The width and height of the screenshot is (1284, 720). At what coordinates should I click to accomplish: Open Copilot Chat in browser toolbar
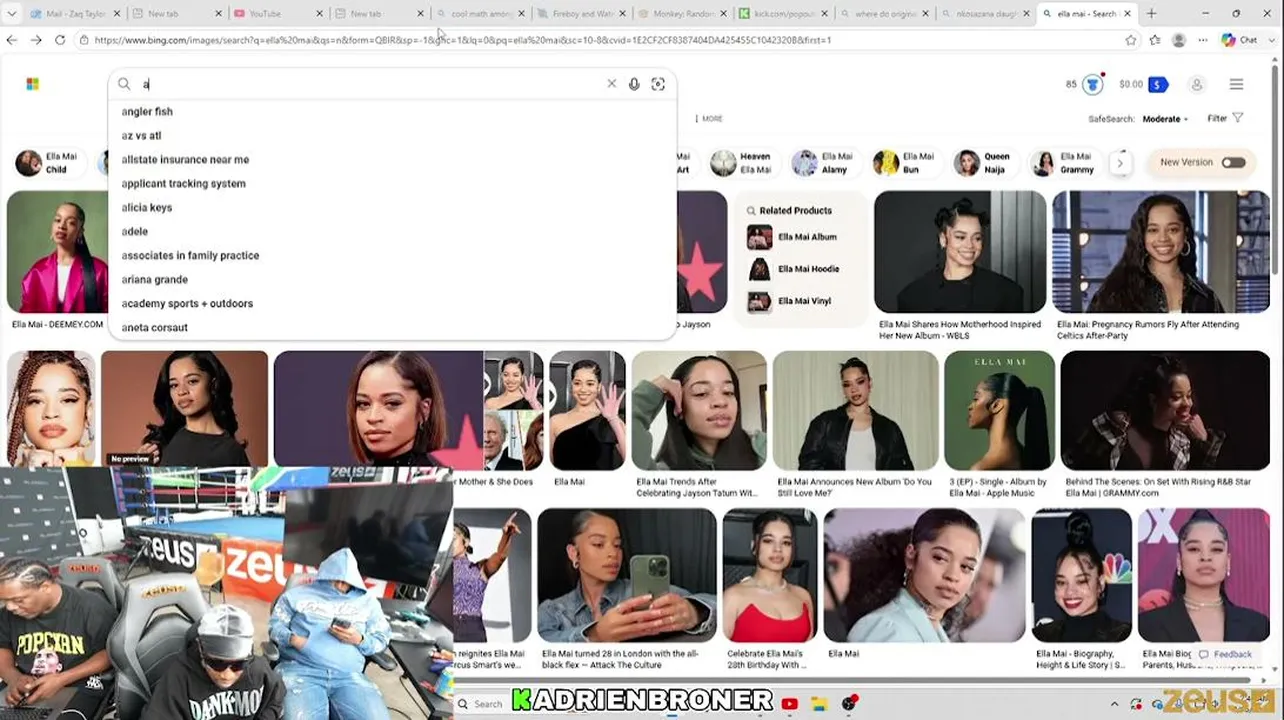pos(1240,40)
